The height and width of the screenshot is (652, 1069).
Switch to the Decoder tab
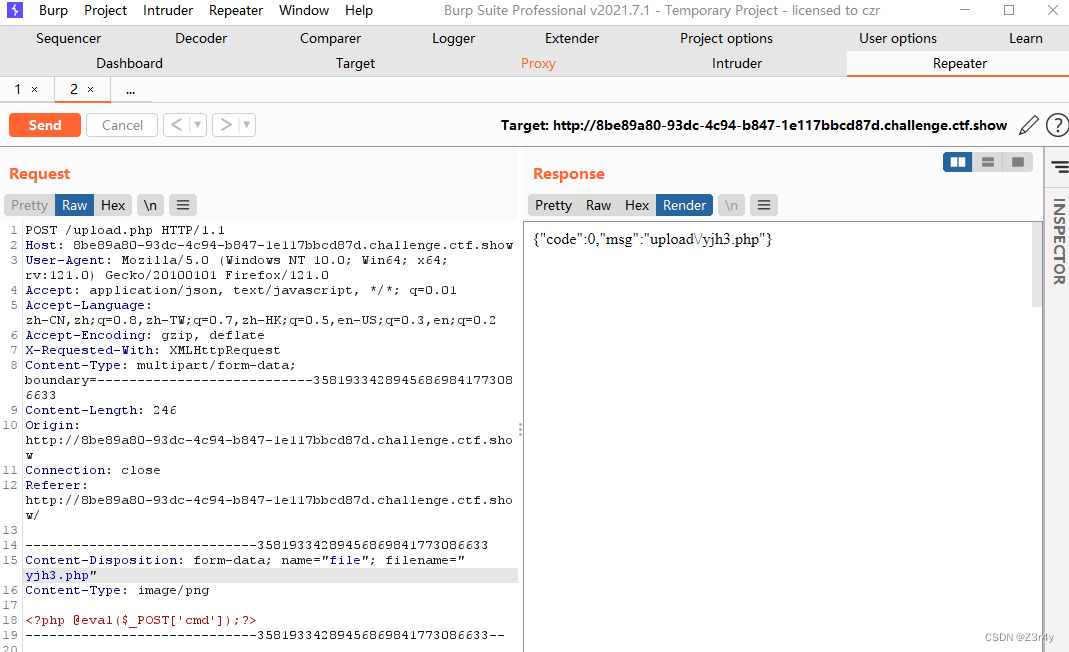click(x=200, y=38)
